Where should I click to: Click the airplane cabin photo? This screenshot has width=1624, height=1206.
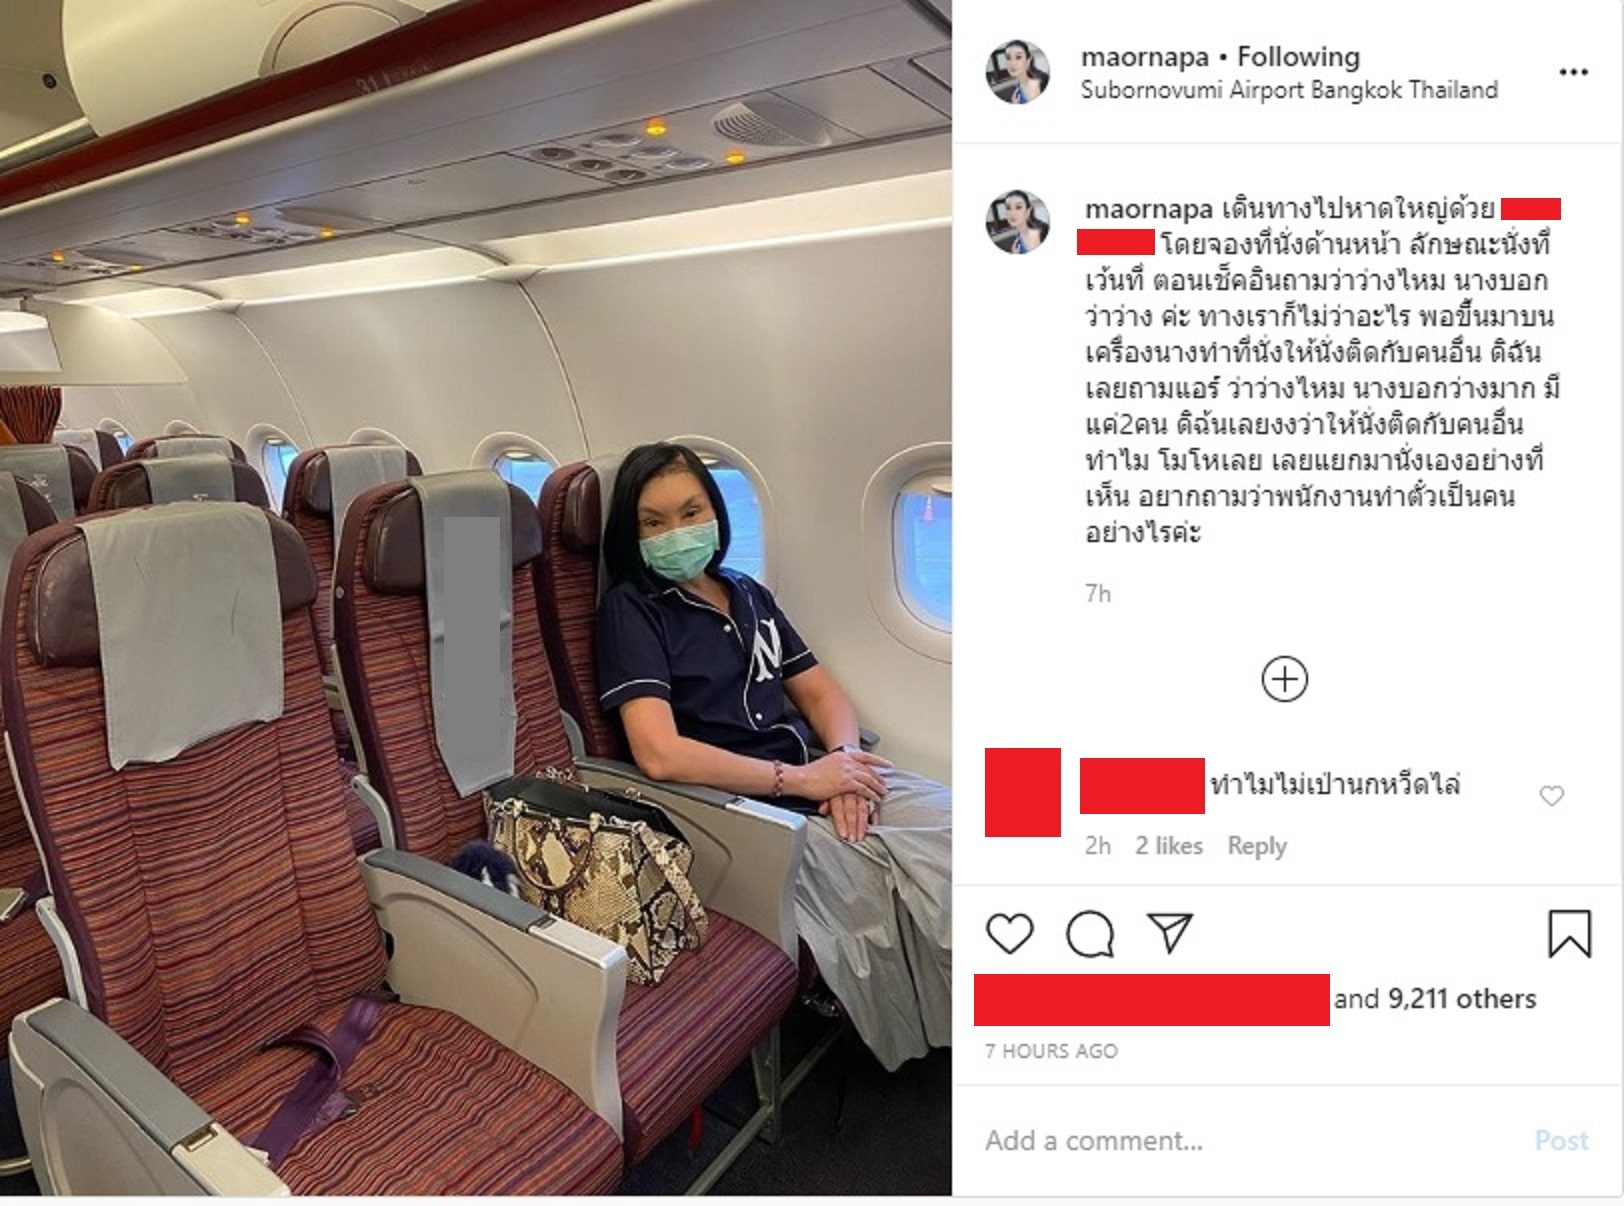(x=476, y=598)
